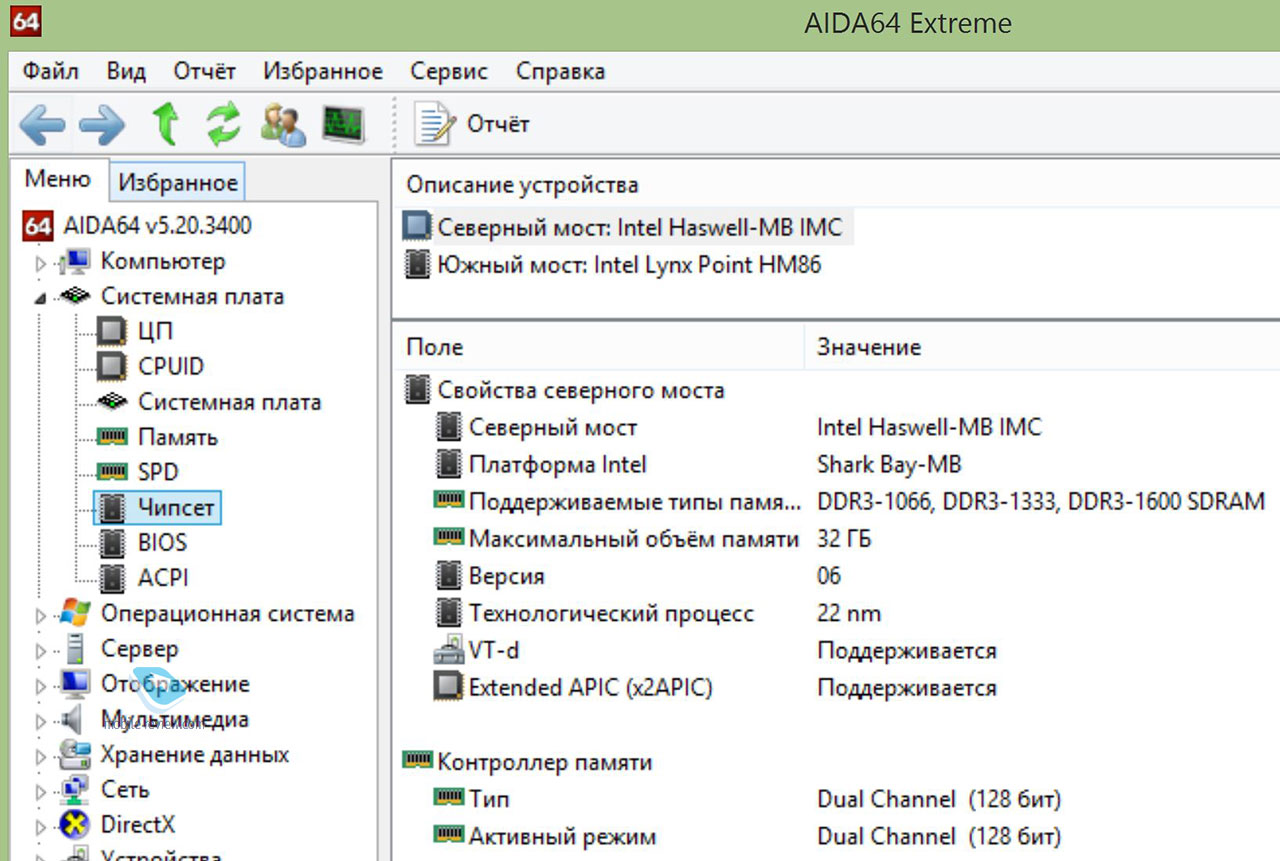
Task: Click the Сеть network icon
Action: pos(76,790)
